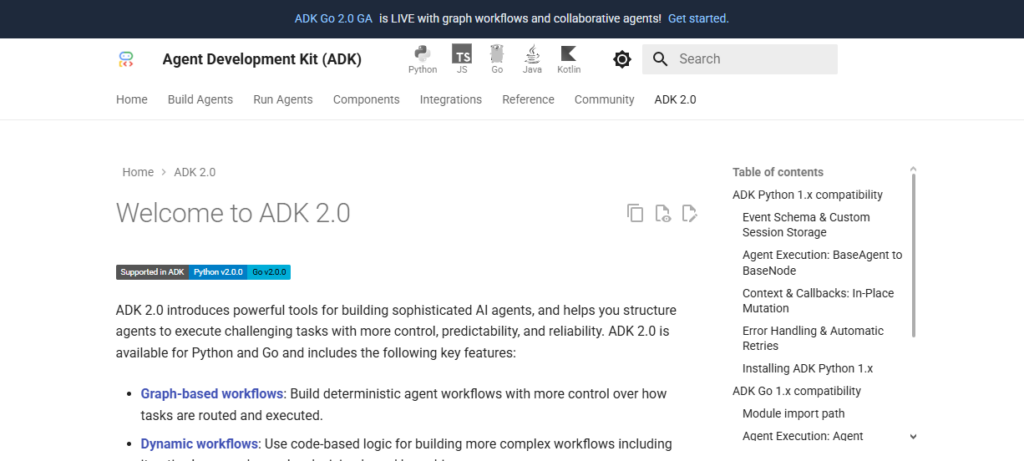Go to Home in the breadcrumb
This screenshot has height=461, width=1024.
click(x=138, y=172)
